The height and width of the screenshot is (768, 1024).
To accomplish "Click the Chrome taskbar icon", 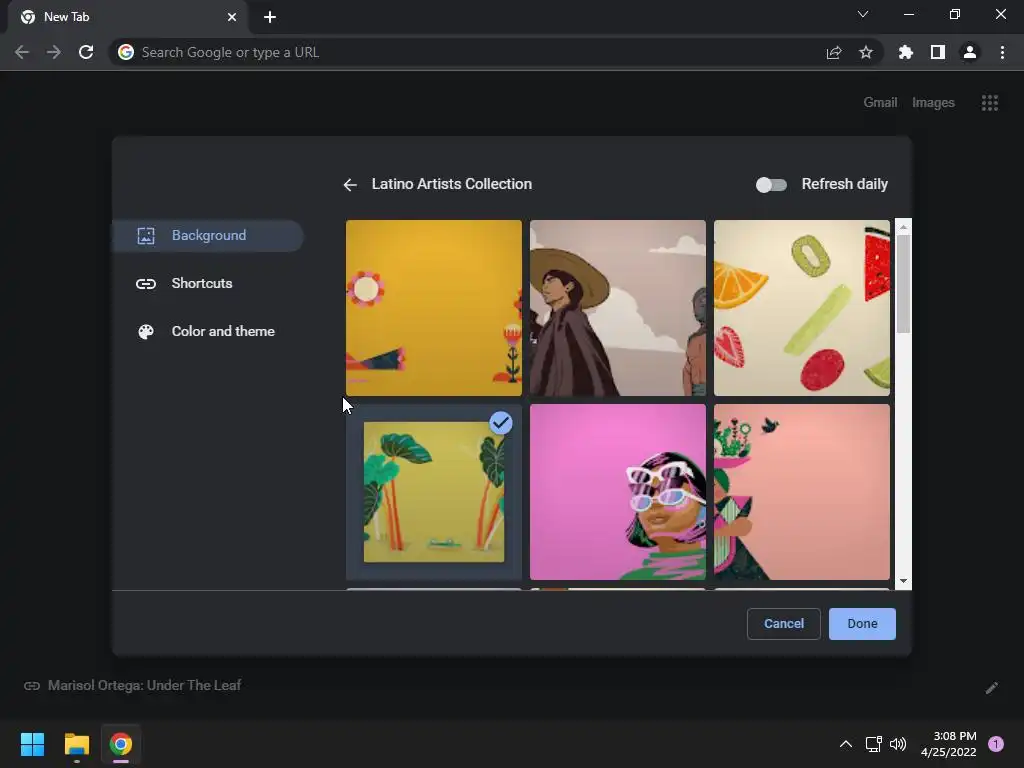I will pos(121,744).
